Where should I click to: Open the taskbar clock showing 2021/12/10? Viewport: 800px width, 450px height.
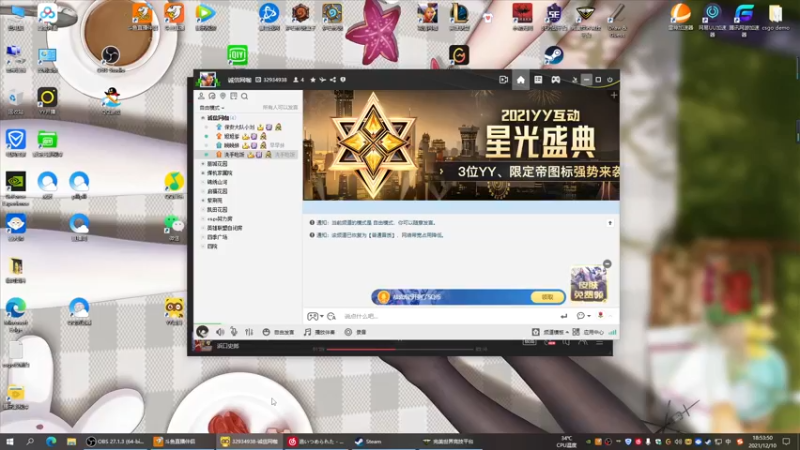pos(762,441)
